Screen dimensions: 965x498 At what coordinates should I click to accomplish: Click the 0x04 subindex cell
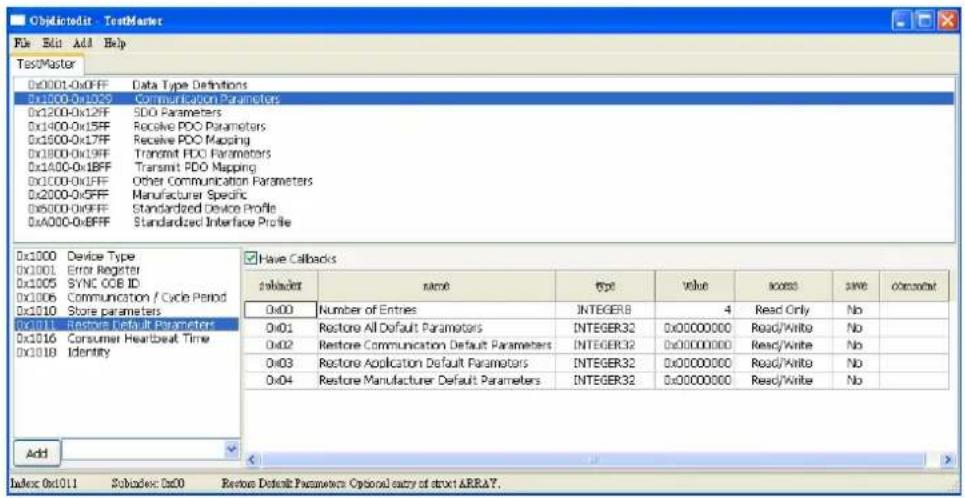(x=281, y=380)
